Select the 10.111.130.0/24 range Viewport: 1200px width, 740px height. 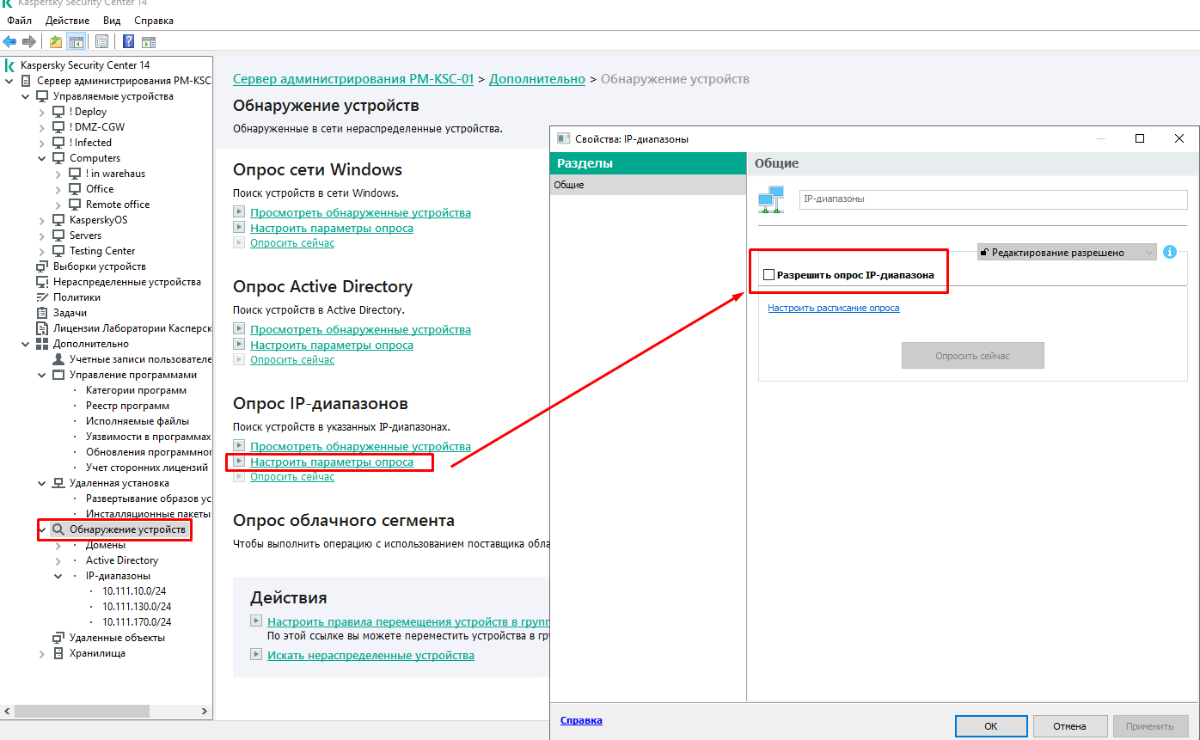136,606
